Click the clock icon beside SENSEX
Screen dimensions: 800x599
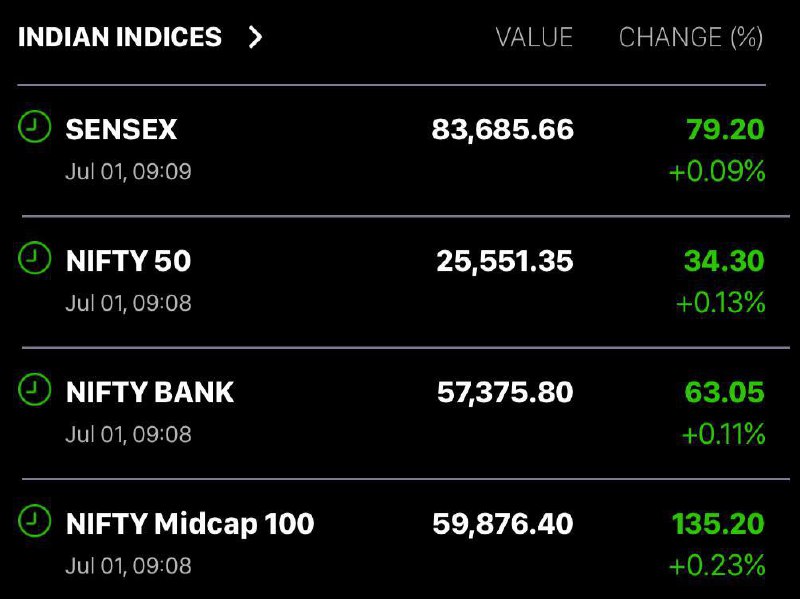(34, 127)
